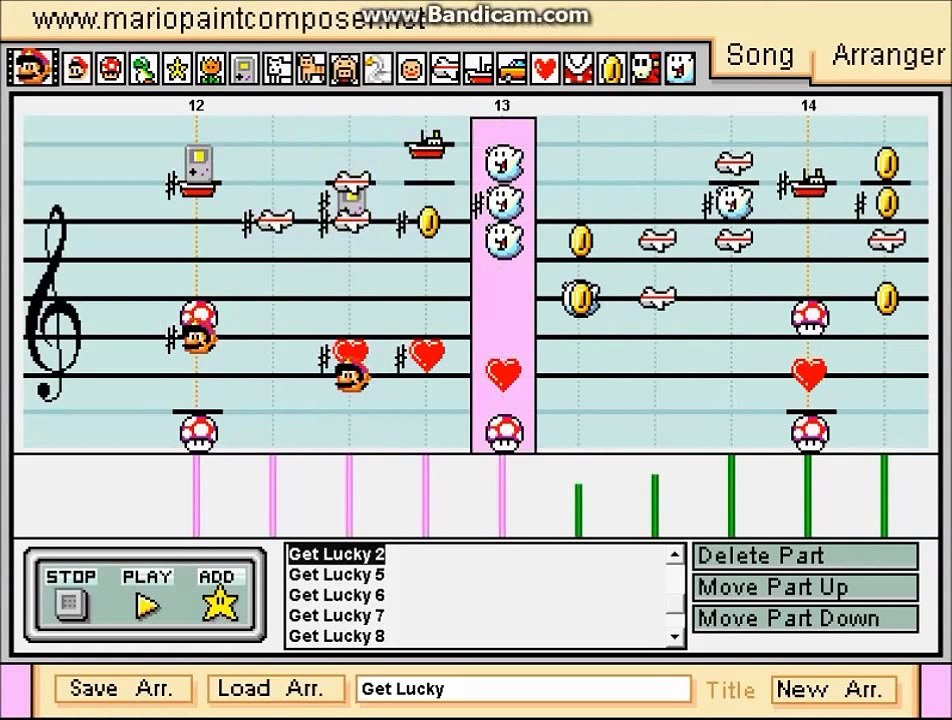
Task: Click the pink volume bar under measure 12
Action: click(x=196, y=496)
